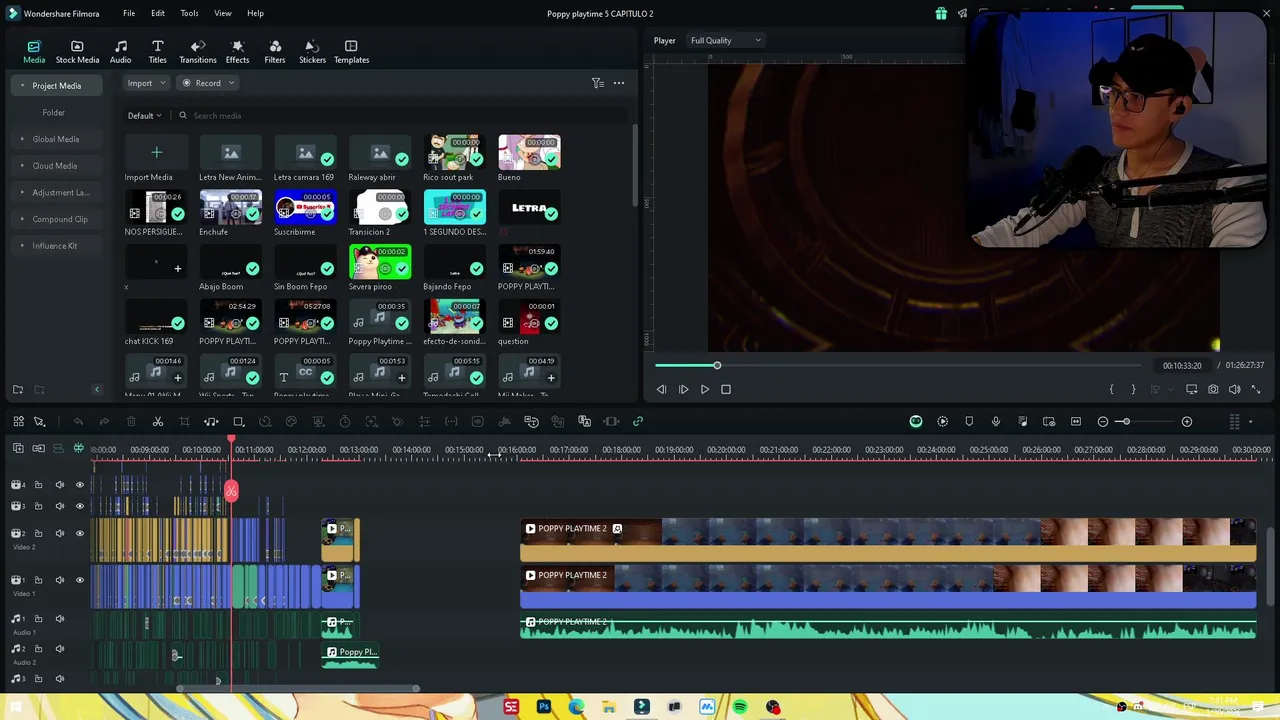Select the Suscribirme media thumbnail
Screen dimensions: 1280x720
pyautogui.click(x=305, y=207)
